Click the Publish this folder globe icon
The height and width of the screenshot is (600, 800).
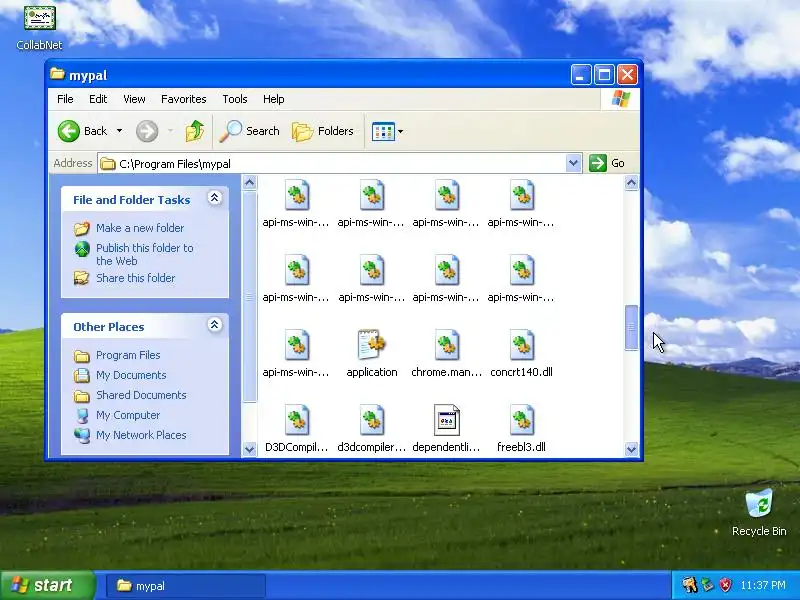[82, 248]
